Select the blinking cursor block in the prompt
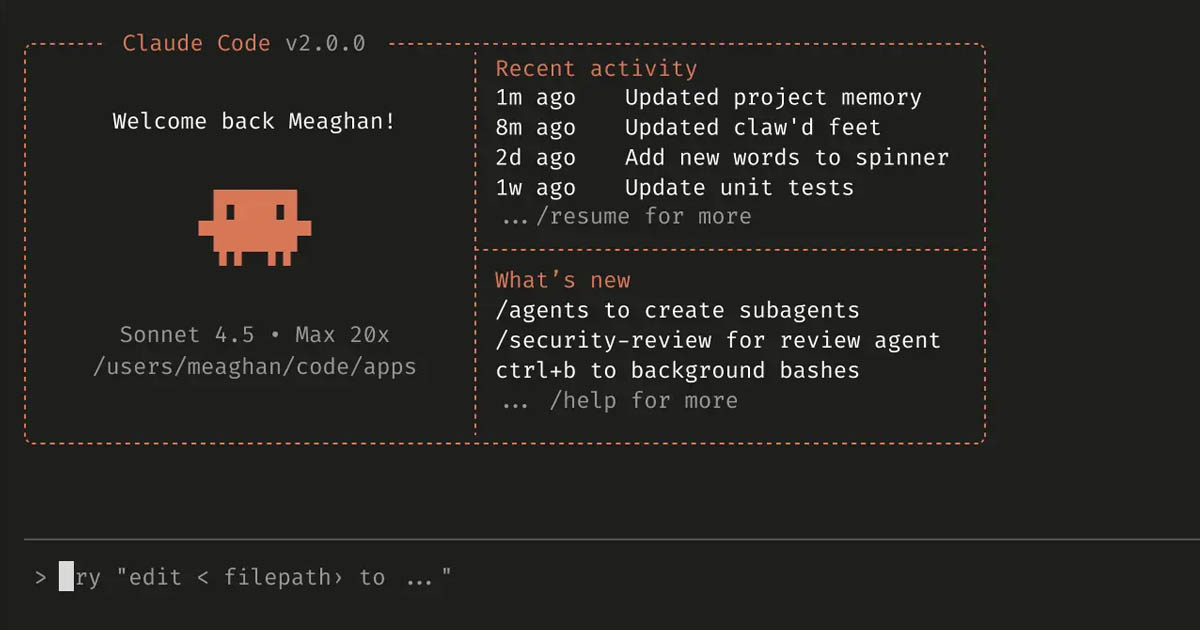 pos(65,576)
